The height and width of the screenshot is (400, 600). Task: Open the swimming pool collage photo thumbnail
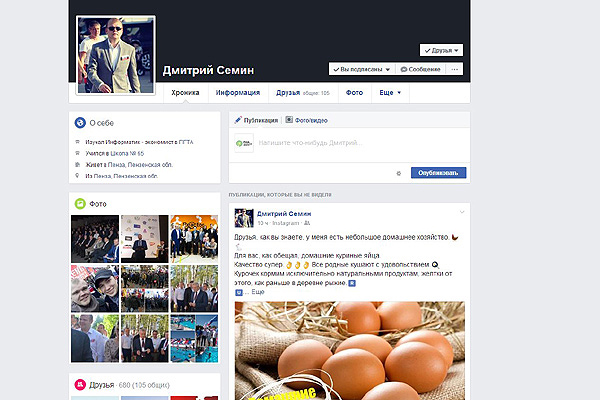[x=194, y=338]
